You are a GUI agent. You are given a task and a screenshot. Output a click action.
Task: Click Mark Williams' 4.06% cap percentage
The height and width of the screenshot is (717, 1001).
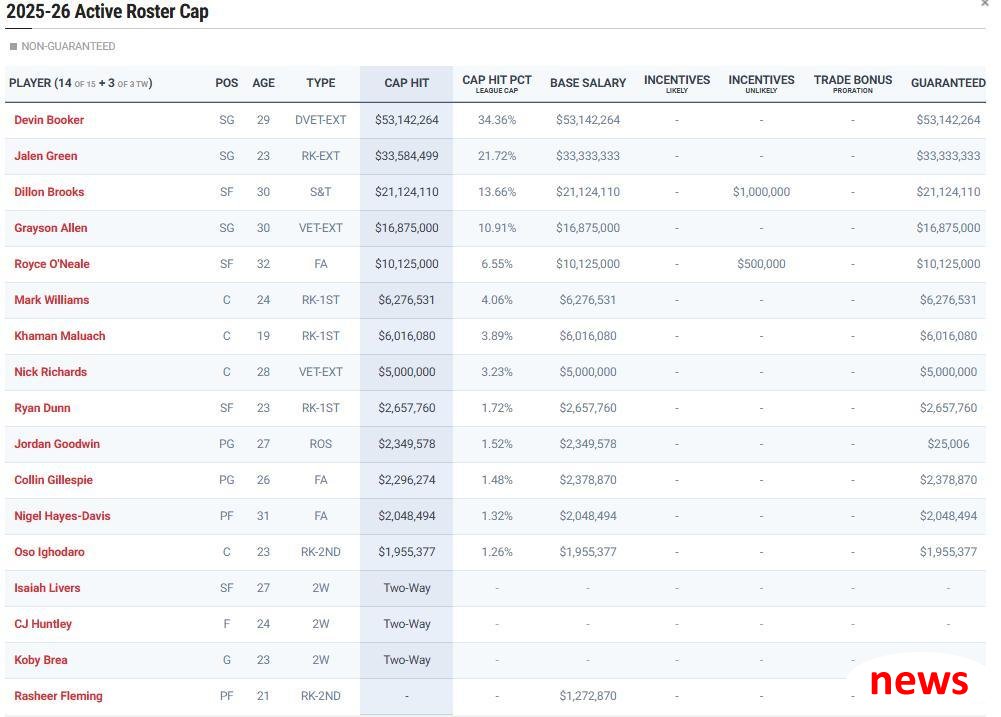[x=497, y=300]
